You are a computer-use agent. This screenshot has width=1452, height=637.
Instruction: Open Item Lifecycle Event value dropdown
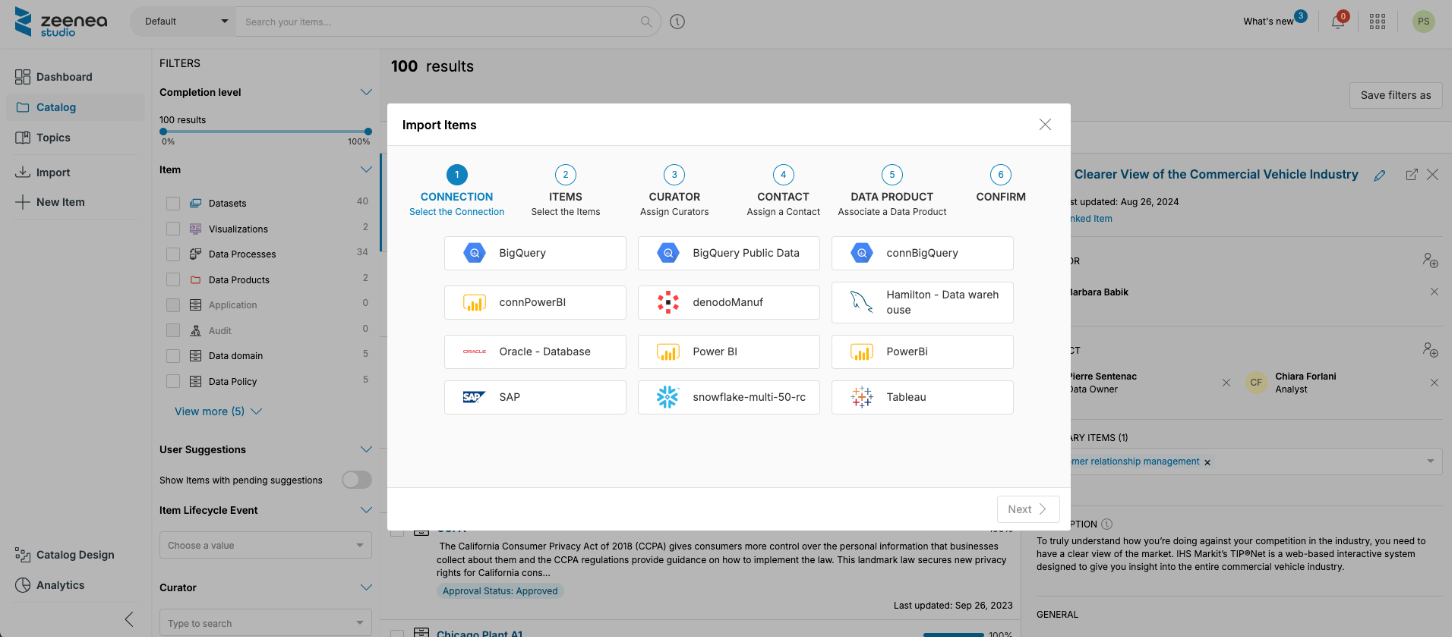tap(265, 545)
